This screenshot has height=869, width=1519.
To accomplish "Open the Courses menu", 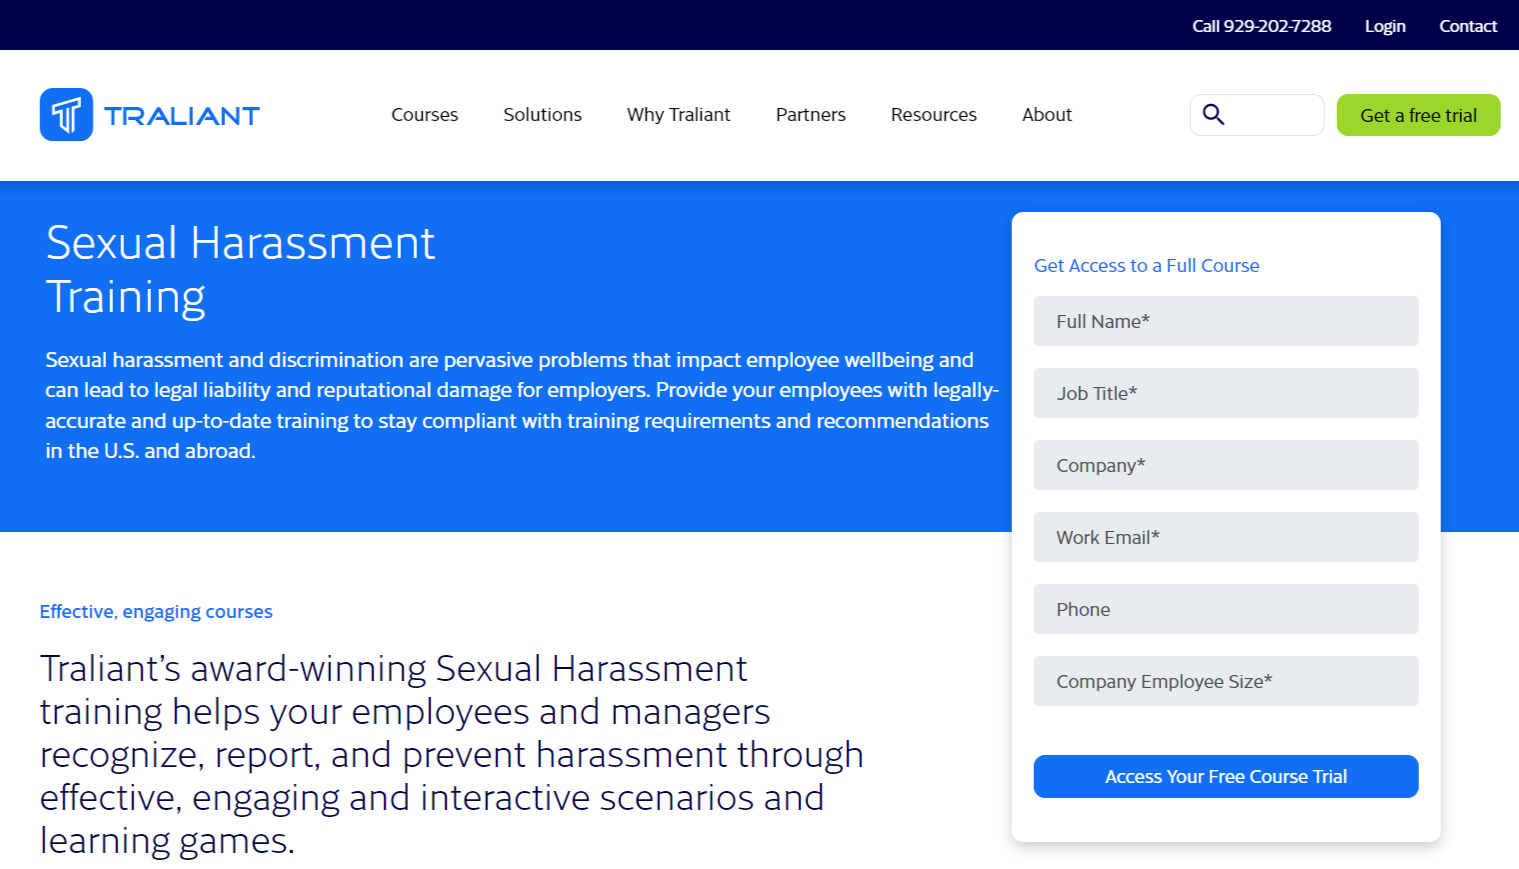I will [424, 115].
